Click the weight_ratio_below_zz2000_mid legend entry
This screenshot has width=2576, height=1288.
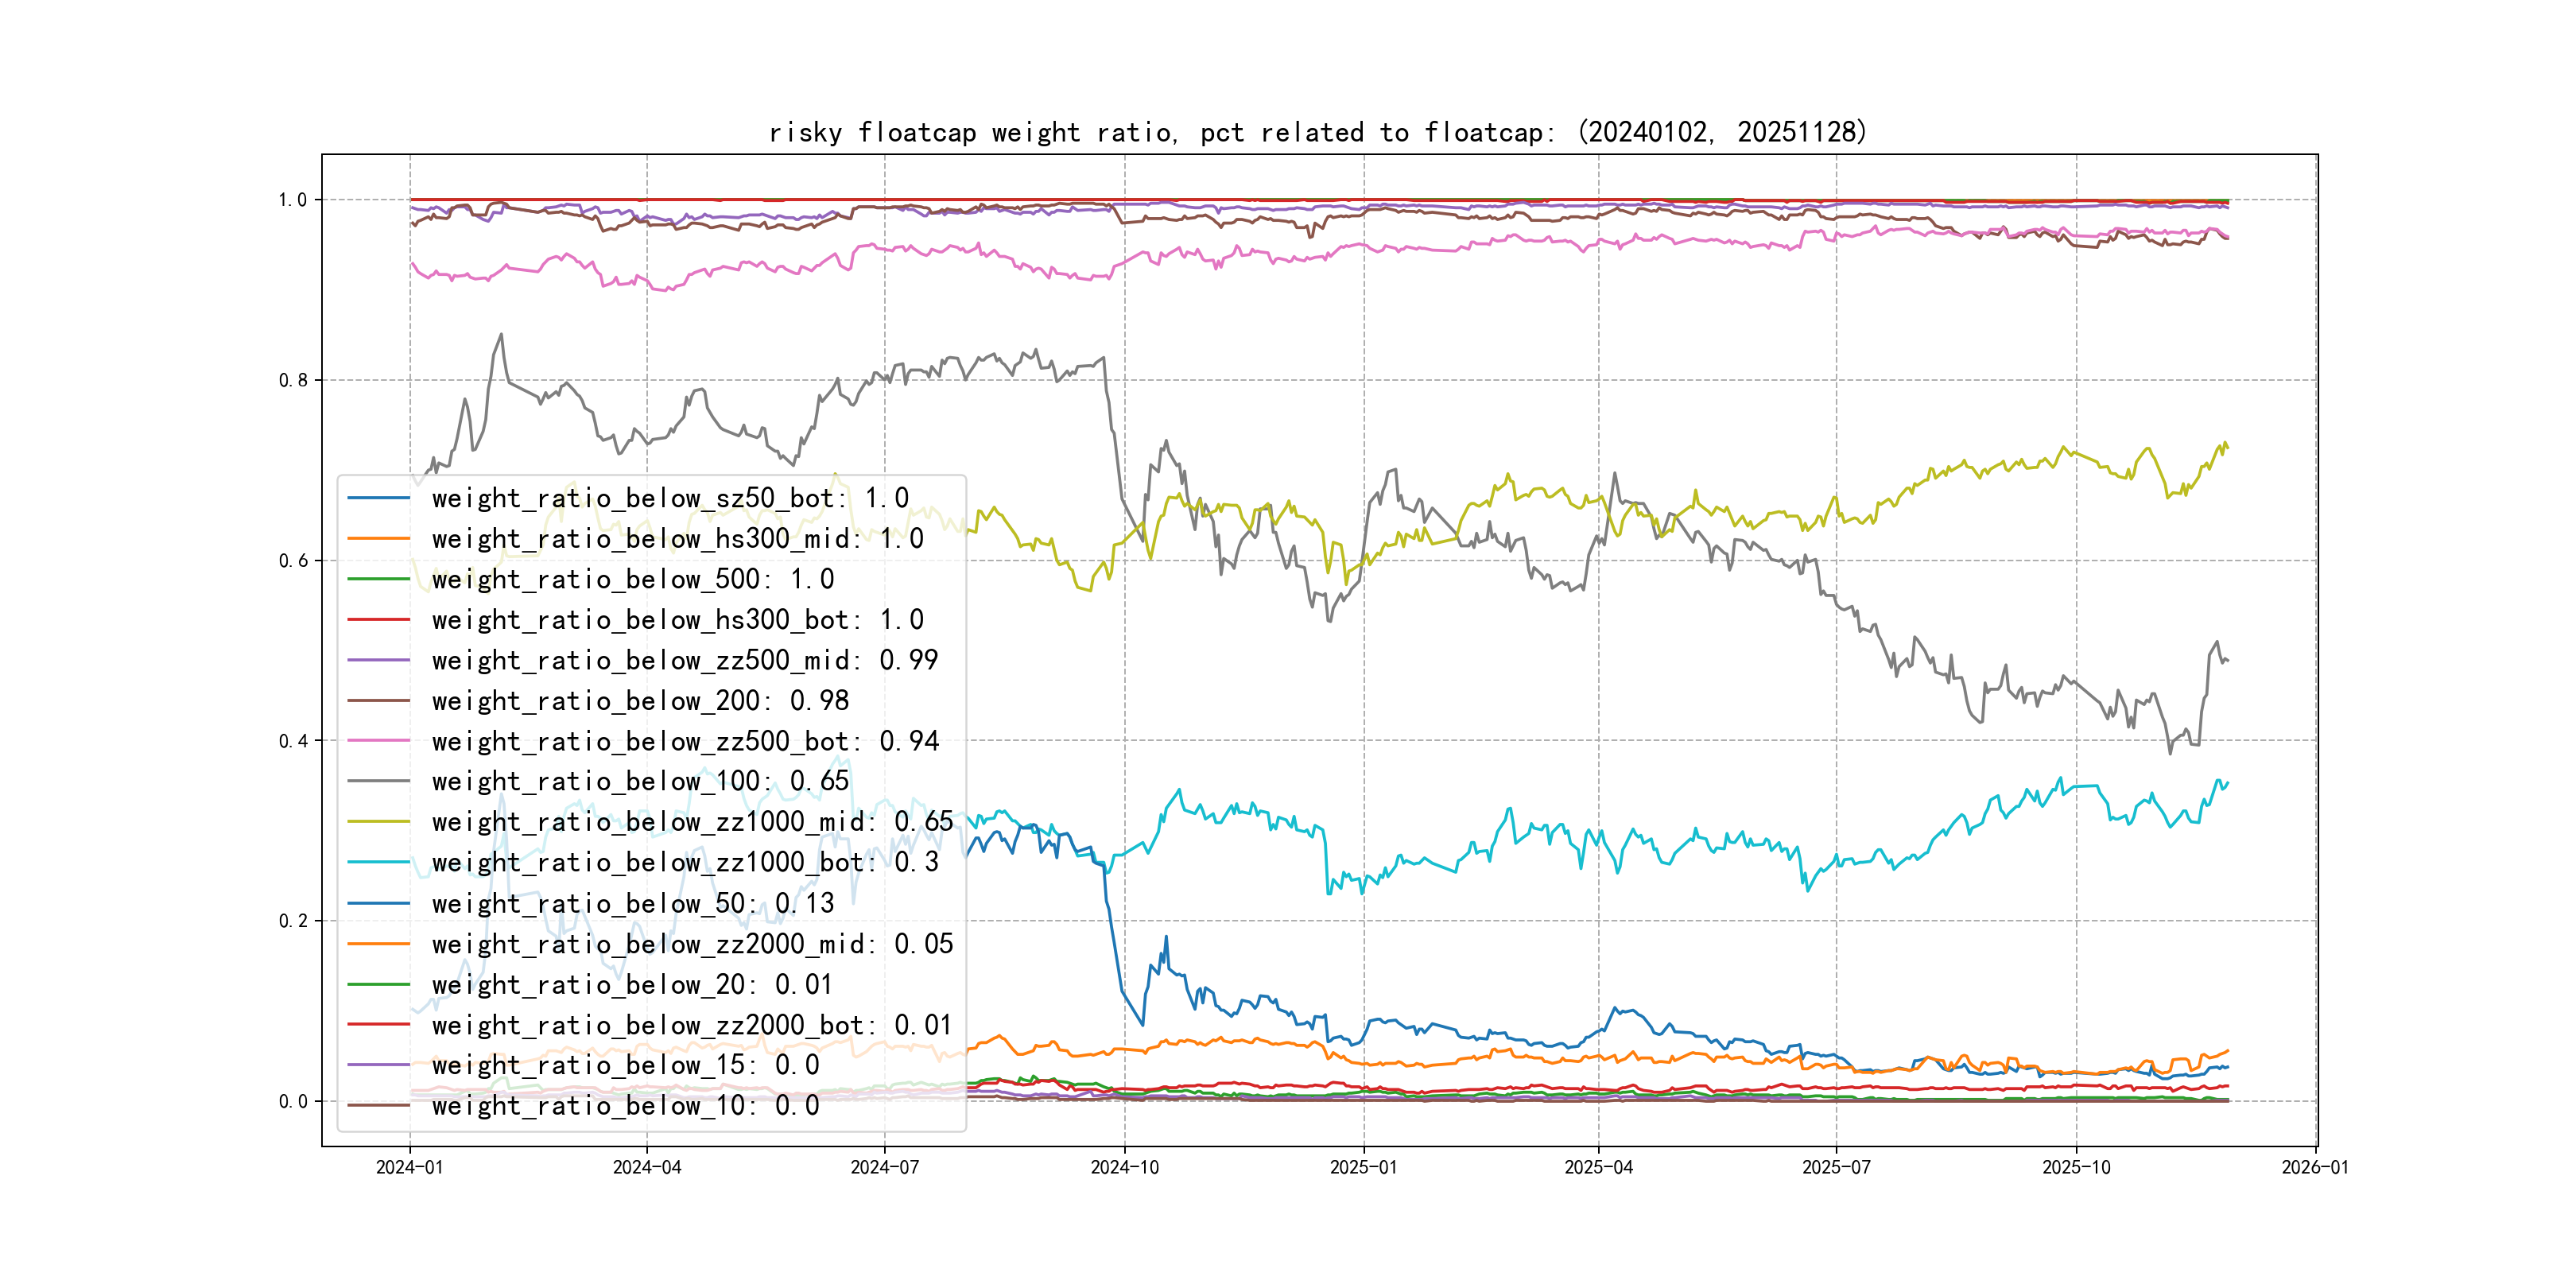point(692,944)
